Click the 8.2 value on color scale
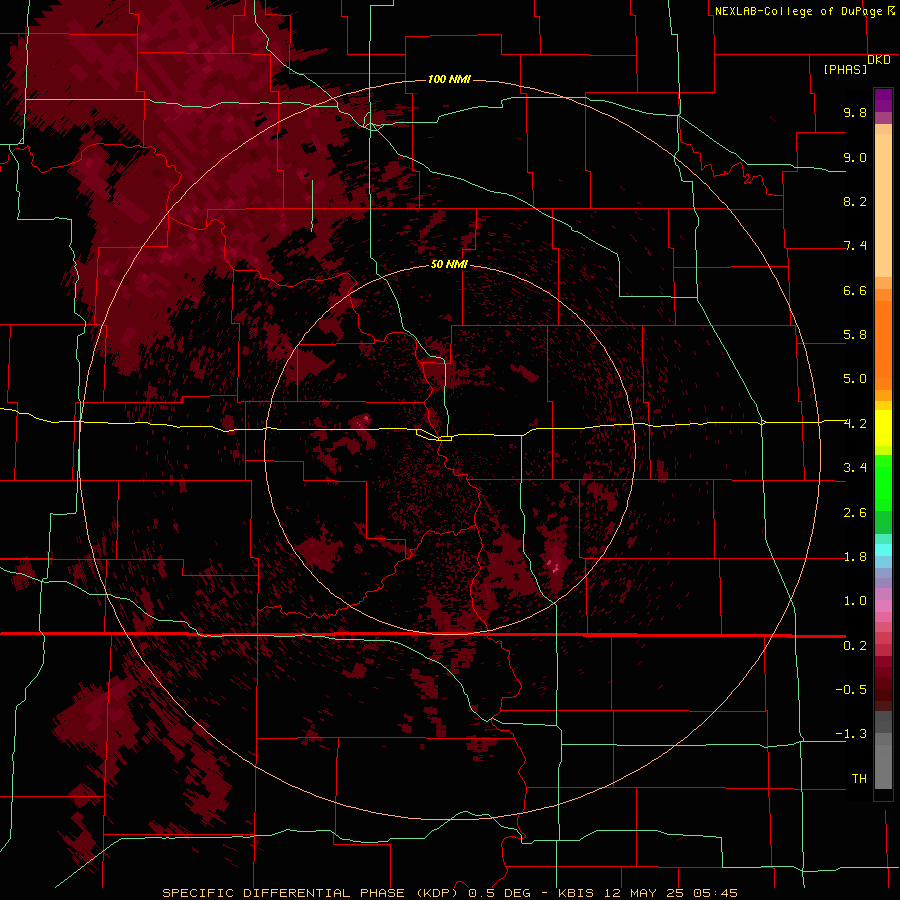Viewport: 900px width, 900px height. 855,201
